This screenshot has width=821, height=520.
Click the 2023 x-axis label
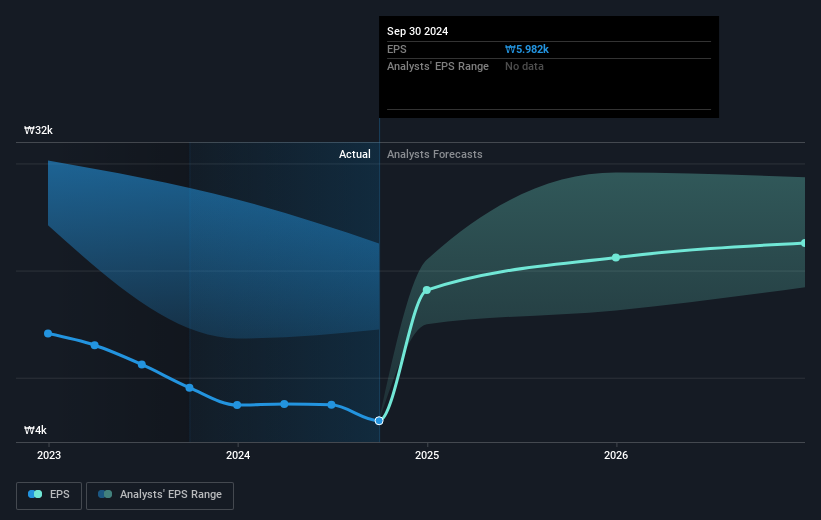(49, 455)
